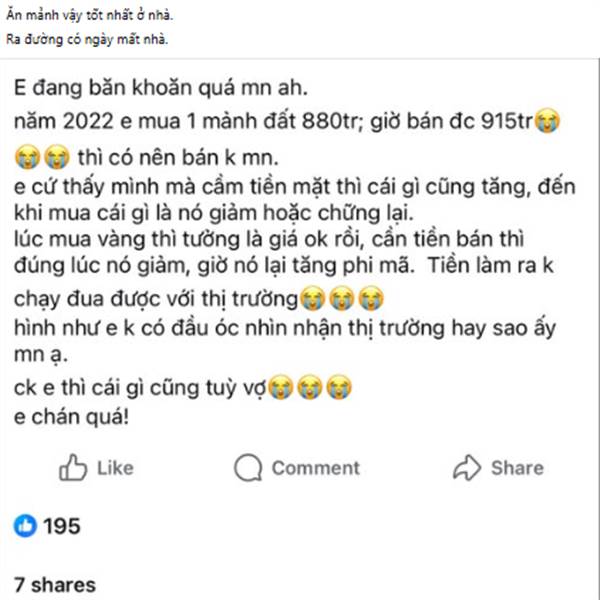Open the 195 reactions count
This screenshot has height=600, width=600.
[62, 526]
